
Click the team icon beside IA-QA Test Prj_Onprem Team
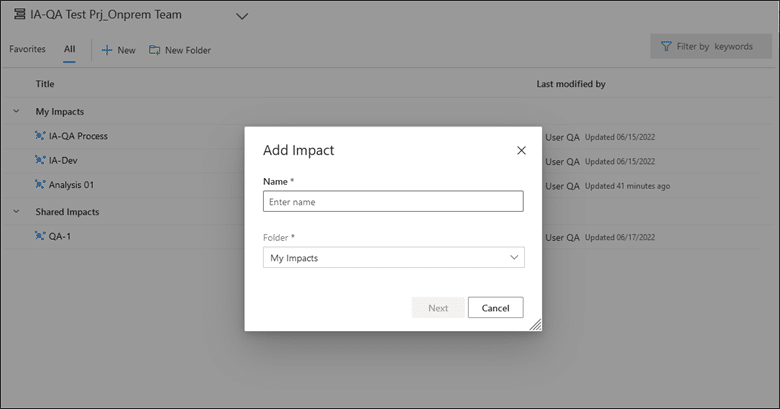coord(19,14)
